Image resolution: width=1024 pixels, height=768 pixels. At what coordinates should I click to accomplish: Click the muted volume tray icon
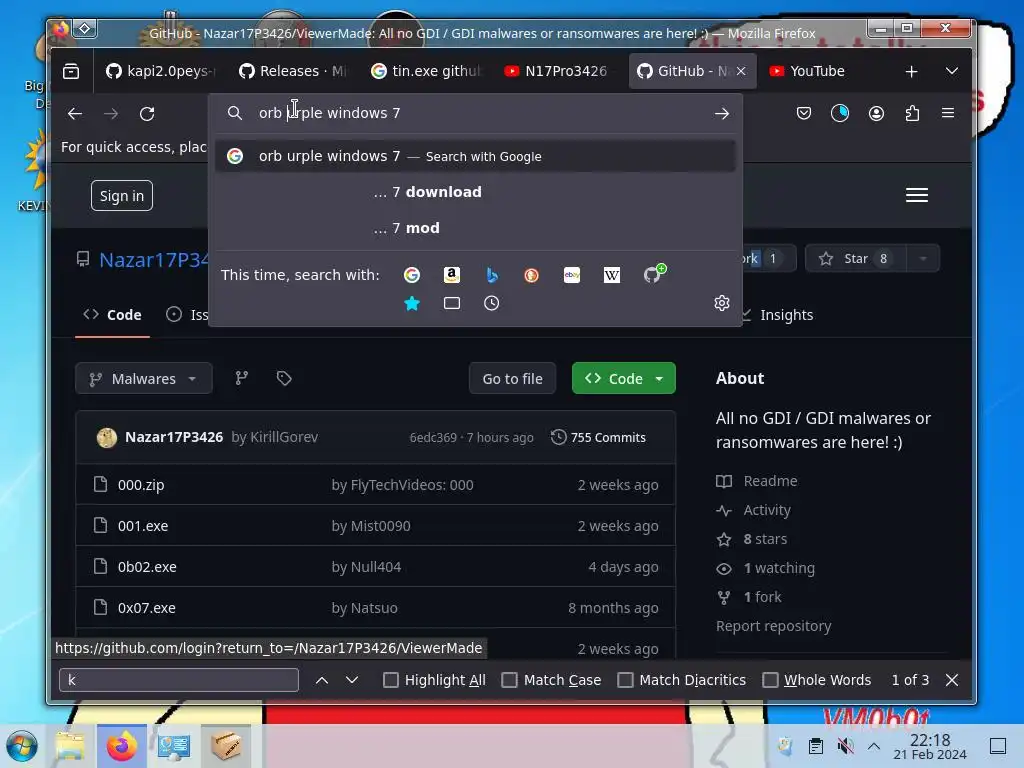(x=845, y=746)
